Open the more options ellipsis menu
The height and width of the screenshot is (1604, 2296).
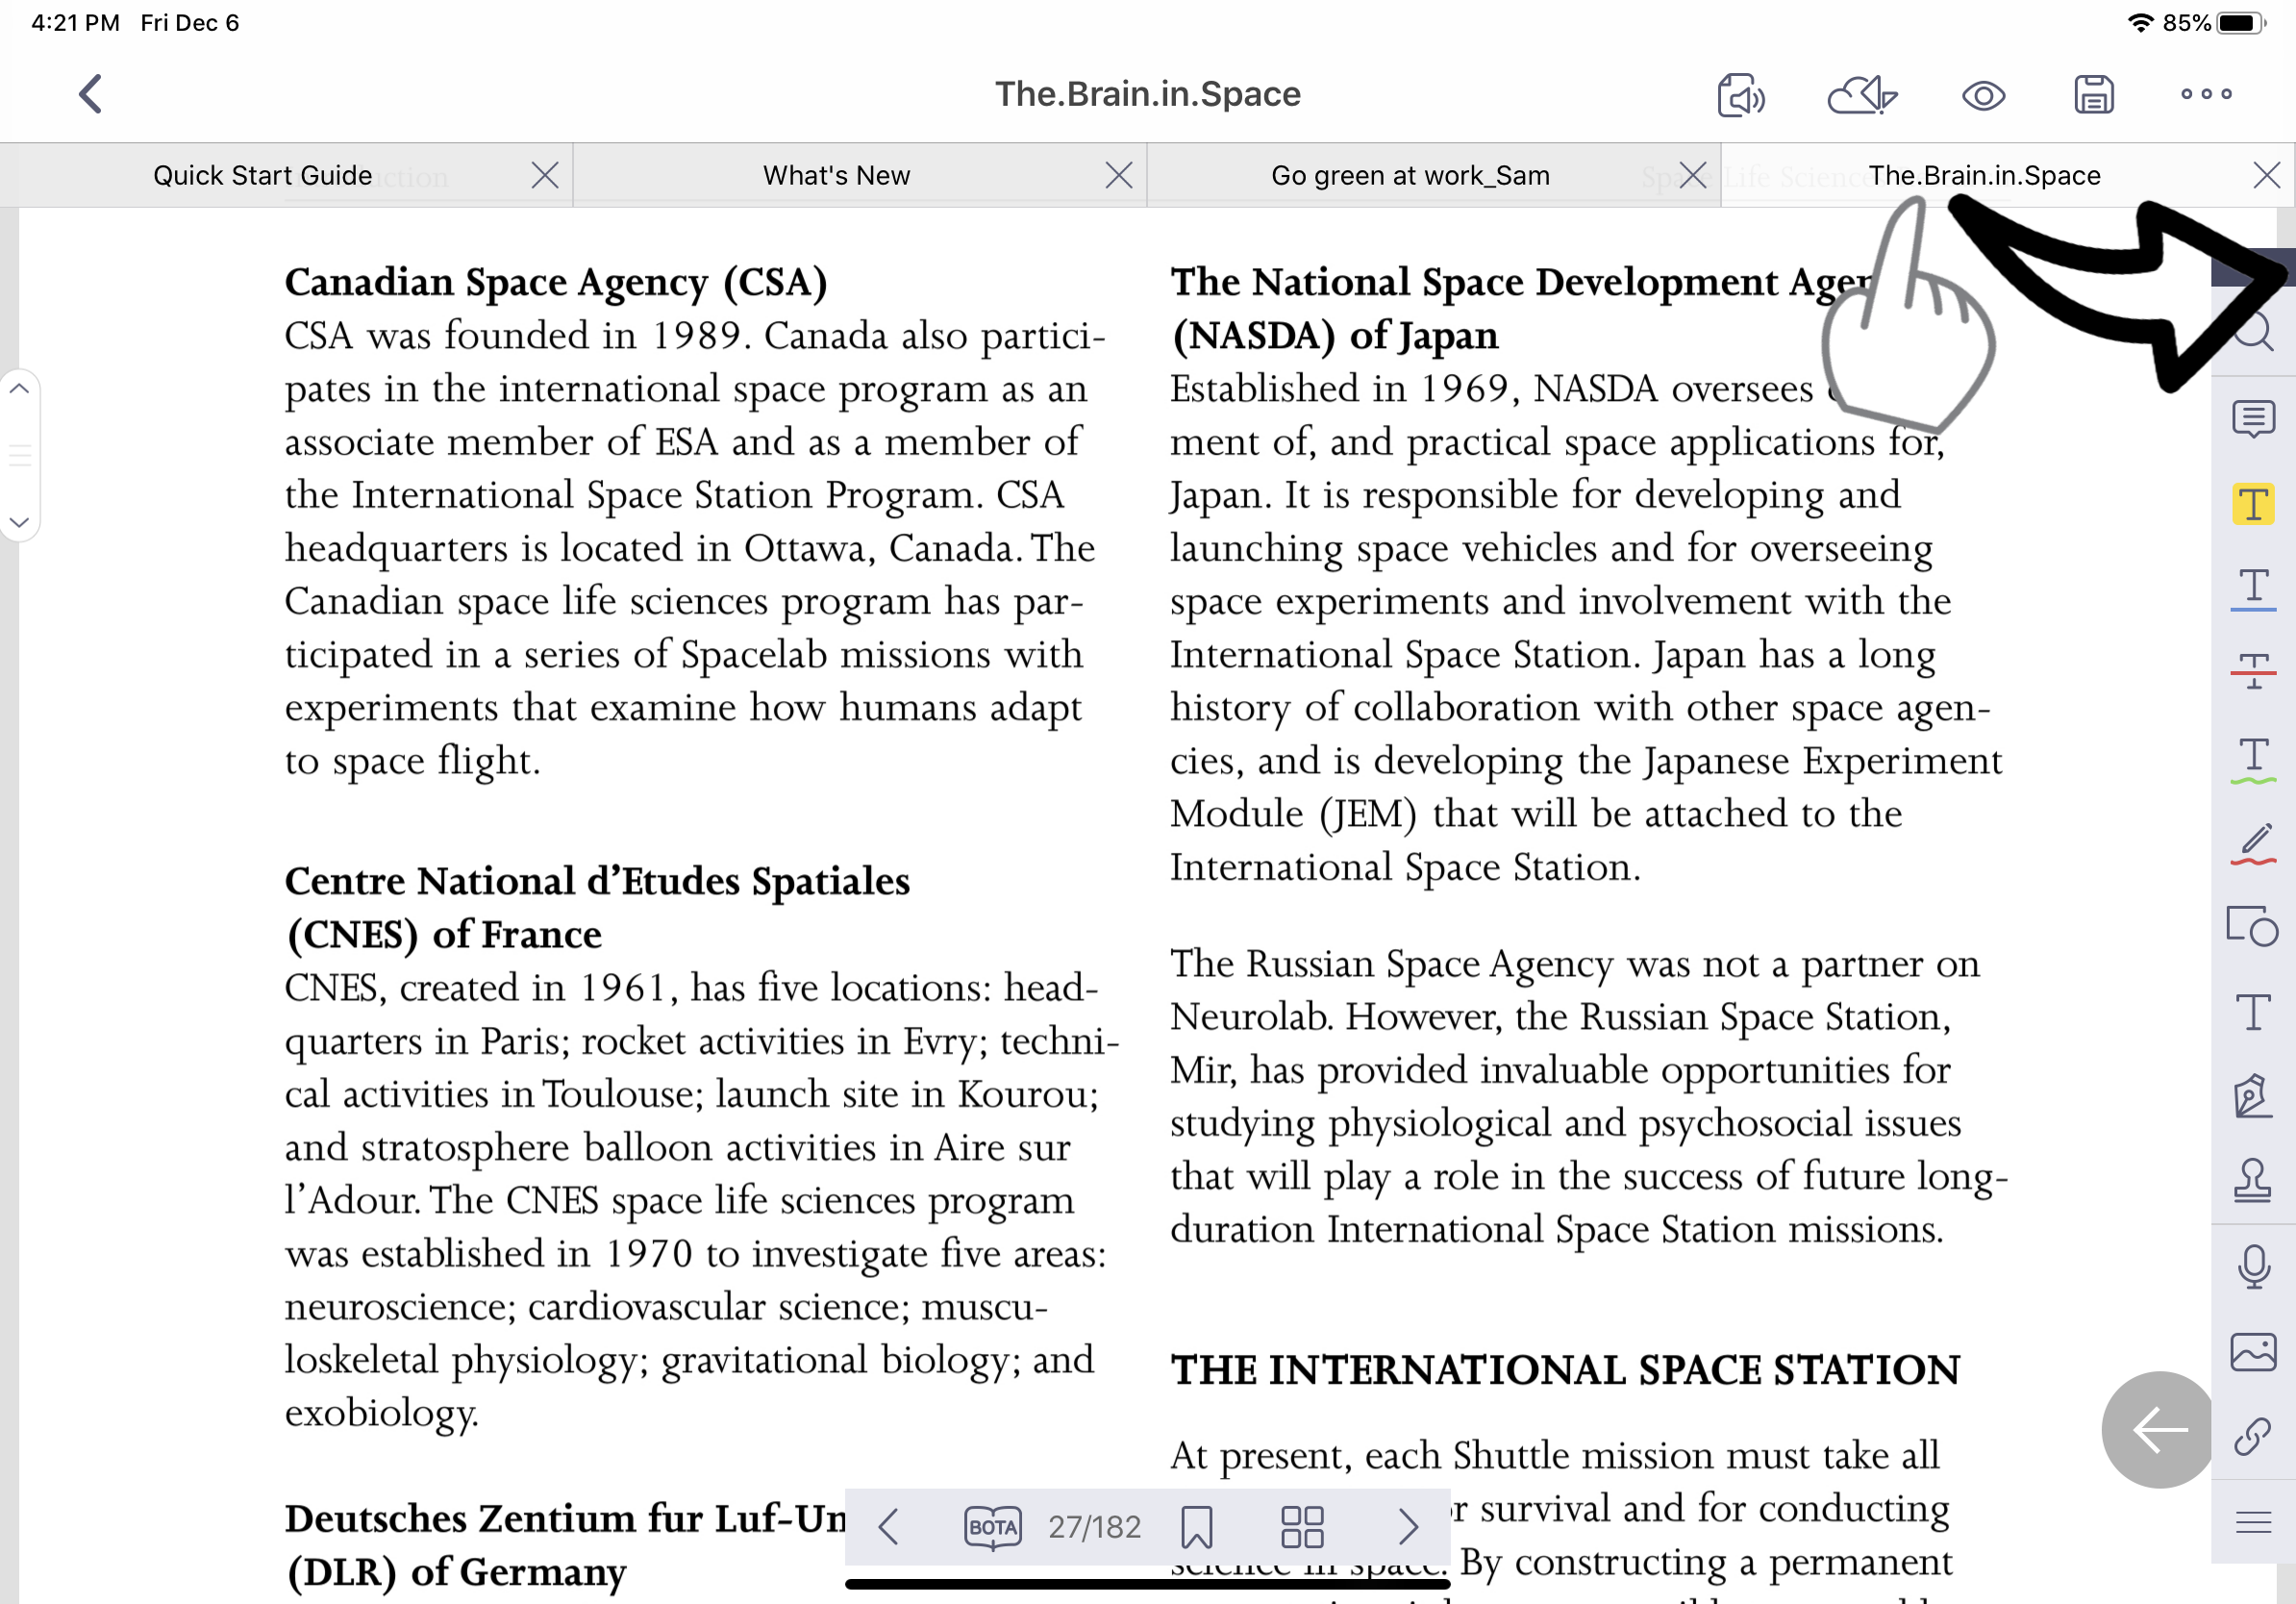point(2206,94)
